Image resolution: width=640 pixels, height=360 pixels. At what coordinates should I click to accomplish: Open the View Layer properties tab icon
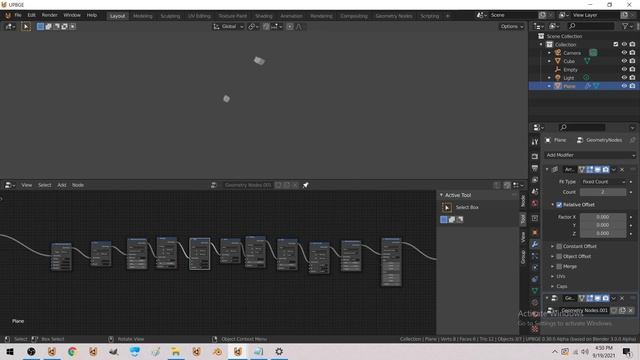pos(535,180)
